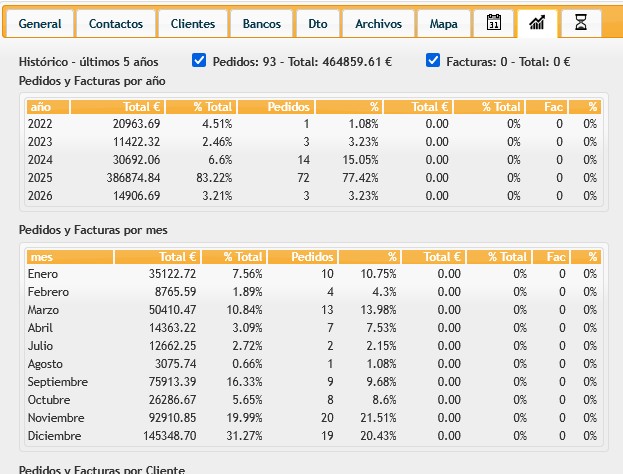This screenshot has height=474, width=623.
Task: Sort yearly table by año header
Action: (40, 106)
